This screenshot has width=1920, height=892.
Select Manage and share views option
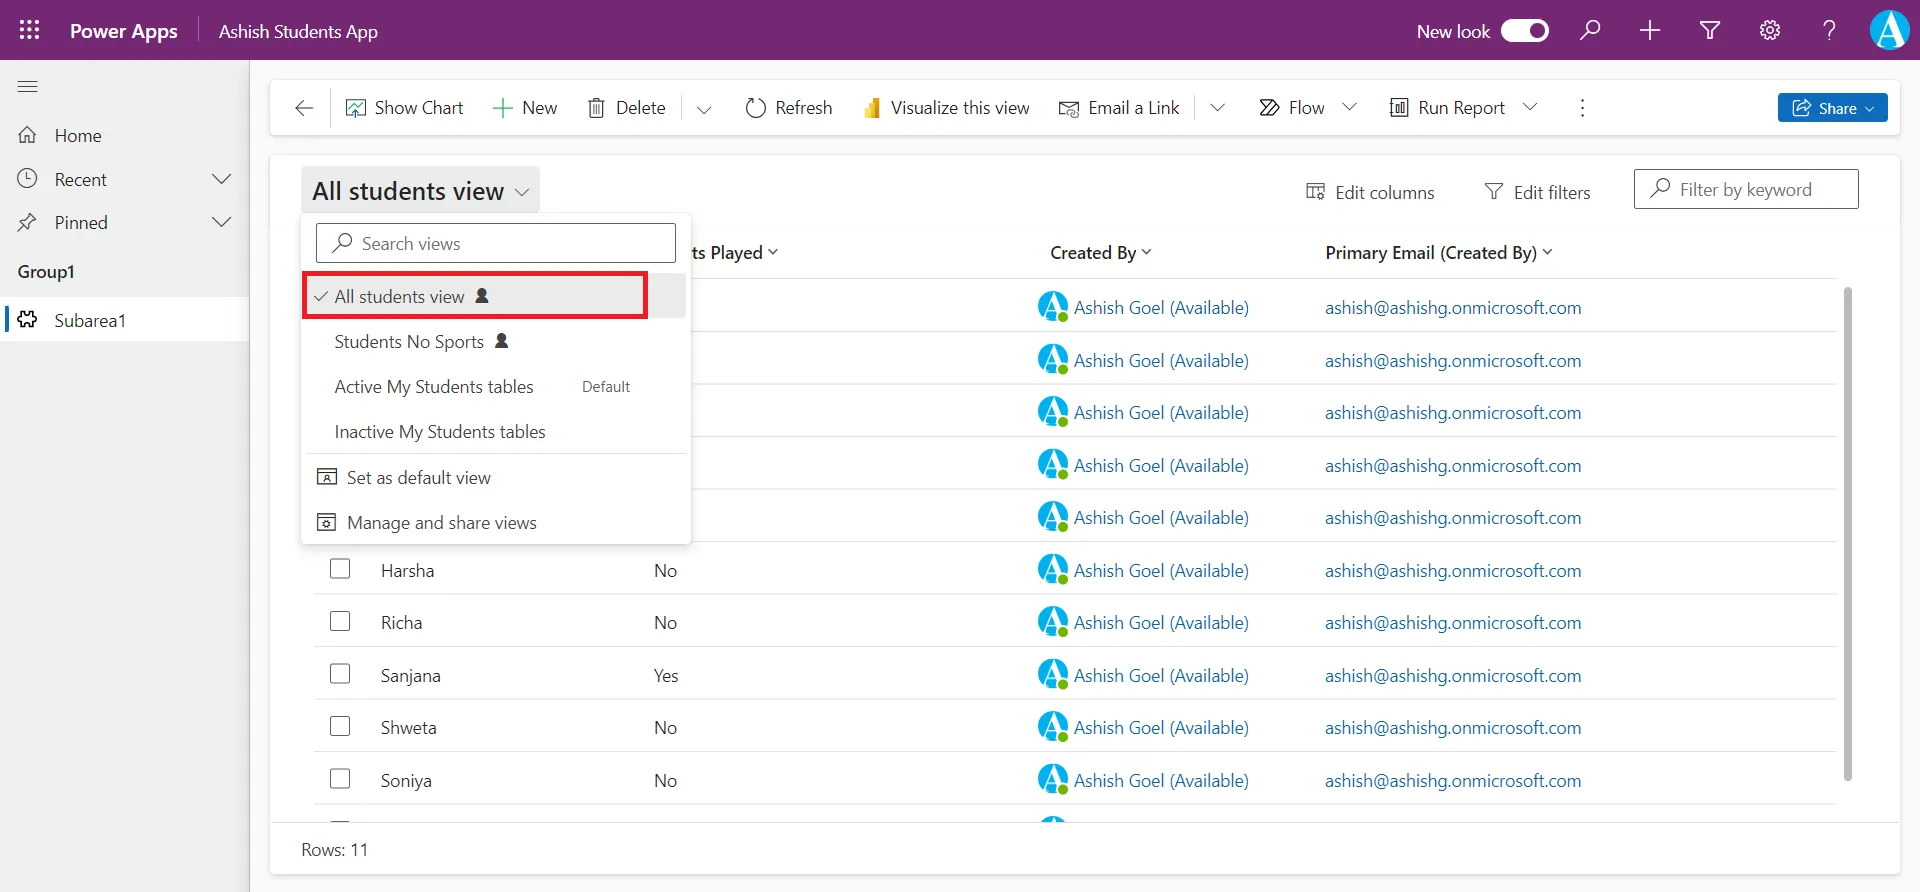[x=441, y=523]
